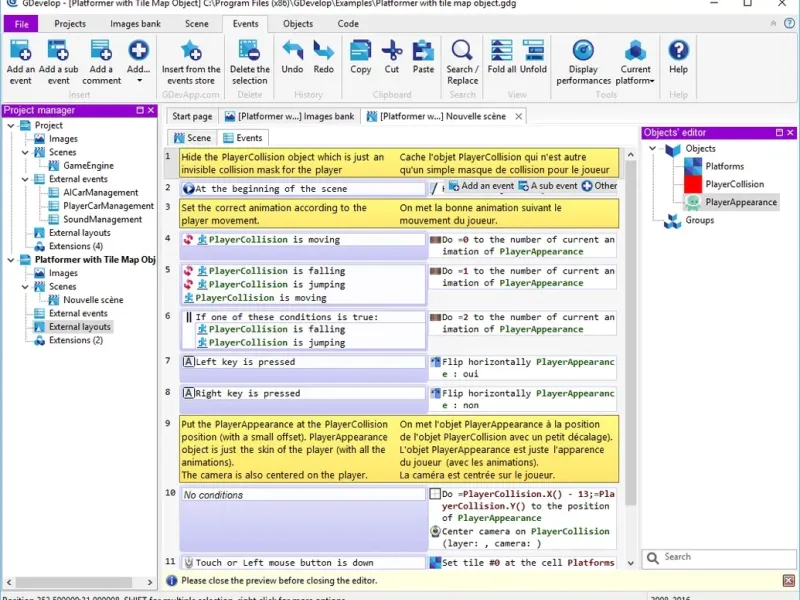Switch to the Code ribbon tab
Image resolution: width=800 pixels, height=600 pixels.
click(x=348, y=24)
